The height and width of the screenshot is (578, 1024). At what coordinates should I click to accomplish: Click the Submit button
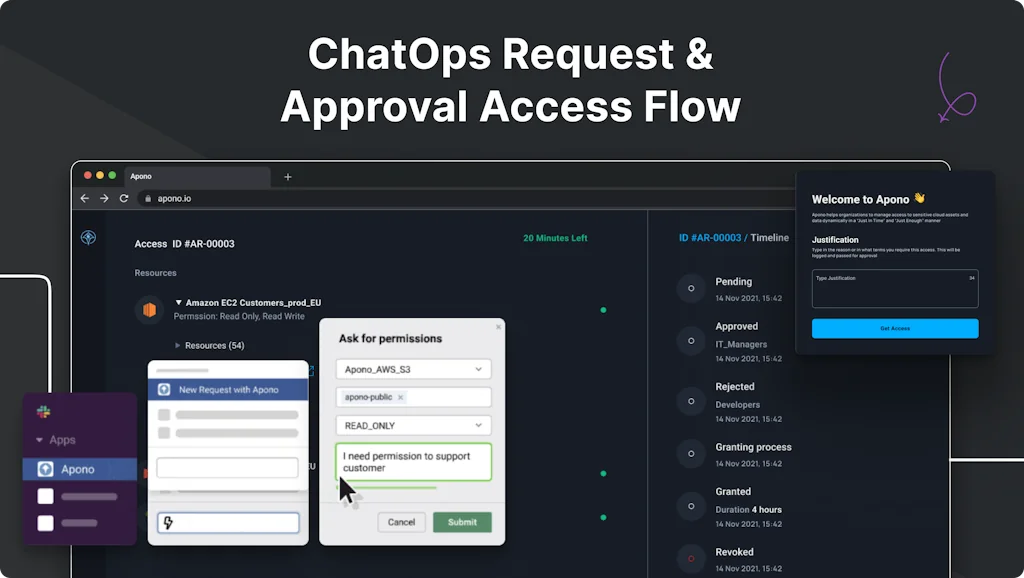point(462,522)
